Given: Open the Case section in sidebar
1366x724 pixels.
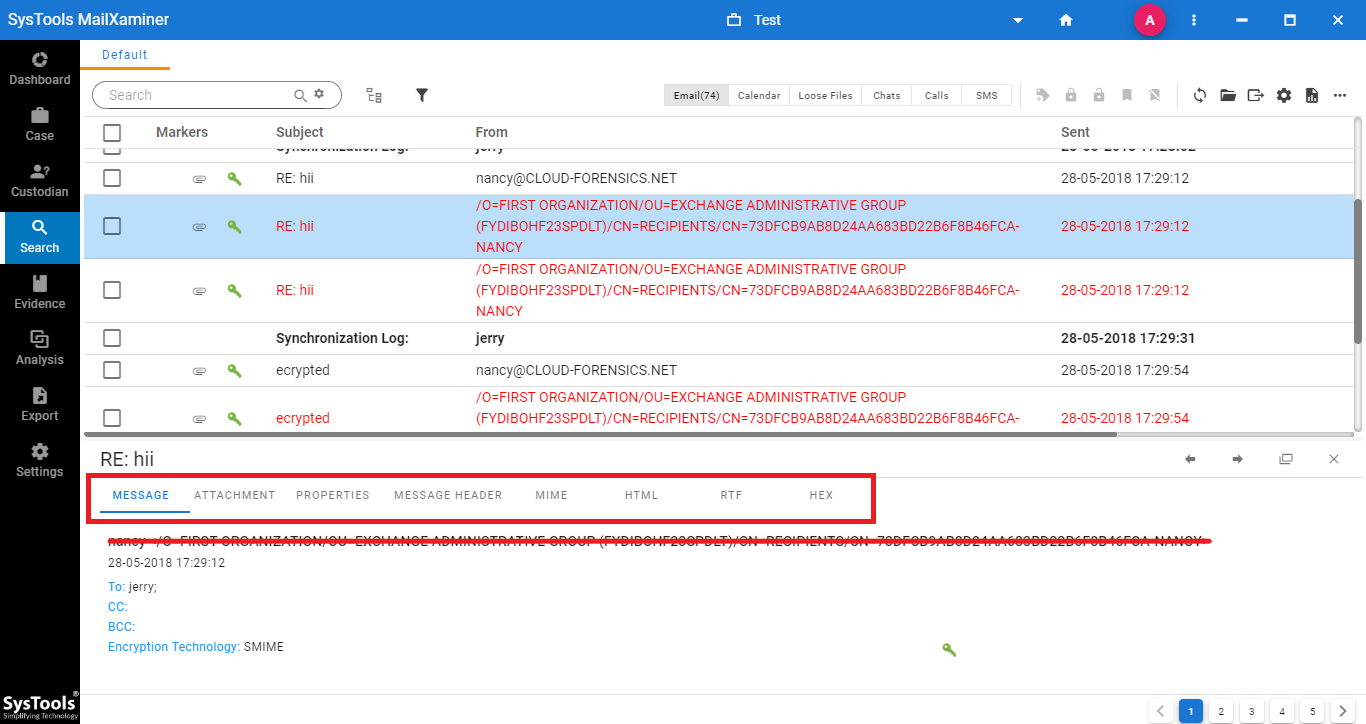Looking at the screenshot, I should 40,124.
